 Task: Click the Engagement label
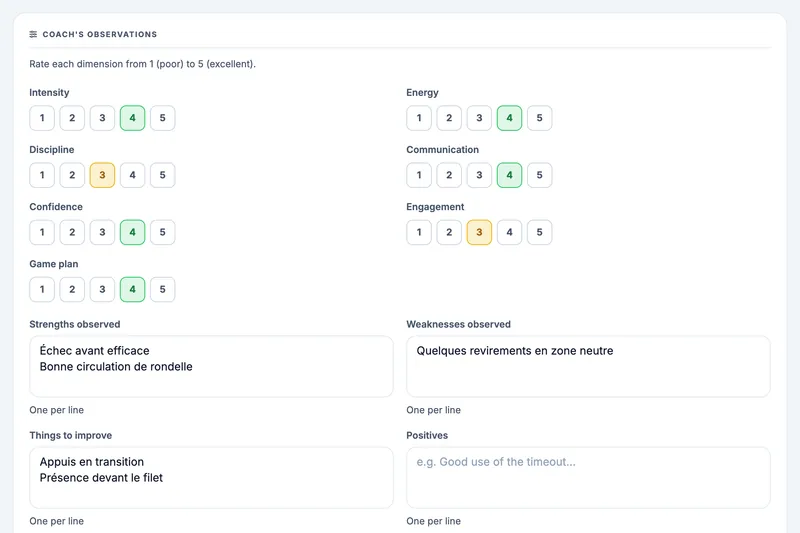click(435, 207)
